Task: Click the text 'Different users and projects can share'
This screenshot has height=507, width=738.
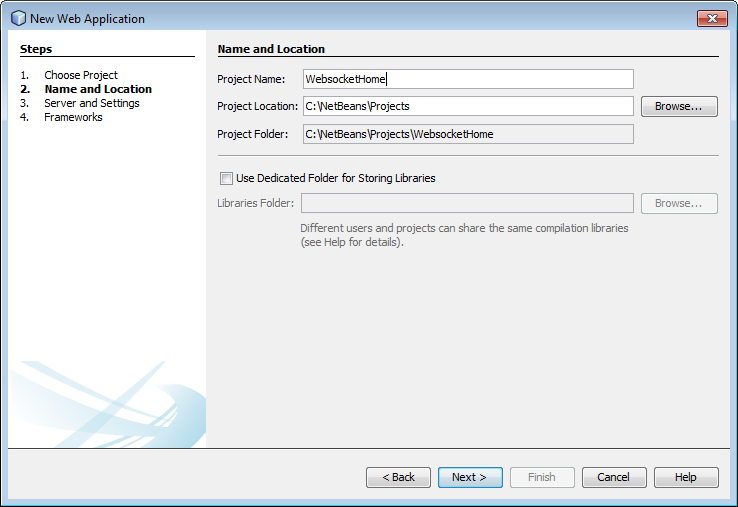Action: [x=392, y=228]
